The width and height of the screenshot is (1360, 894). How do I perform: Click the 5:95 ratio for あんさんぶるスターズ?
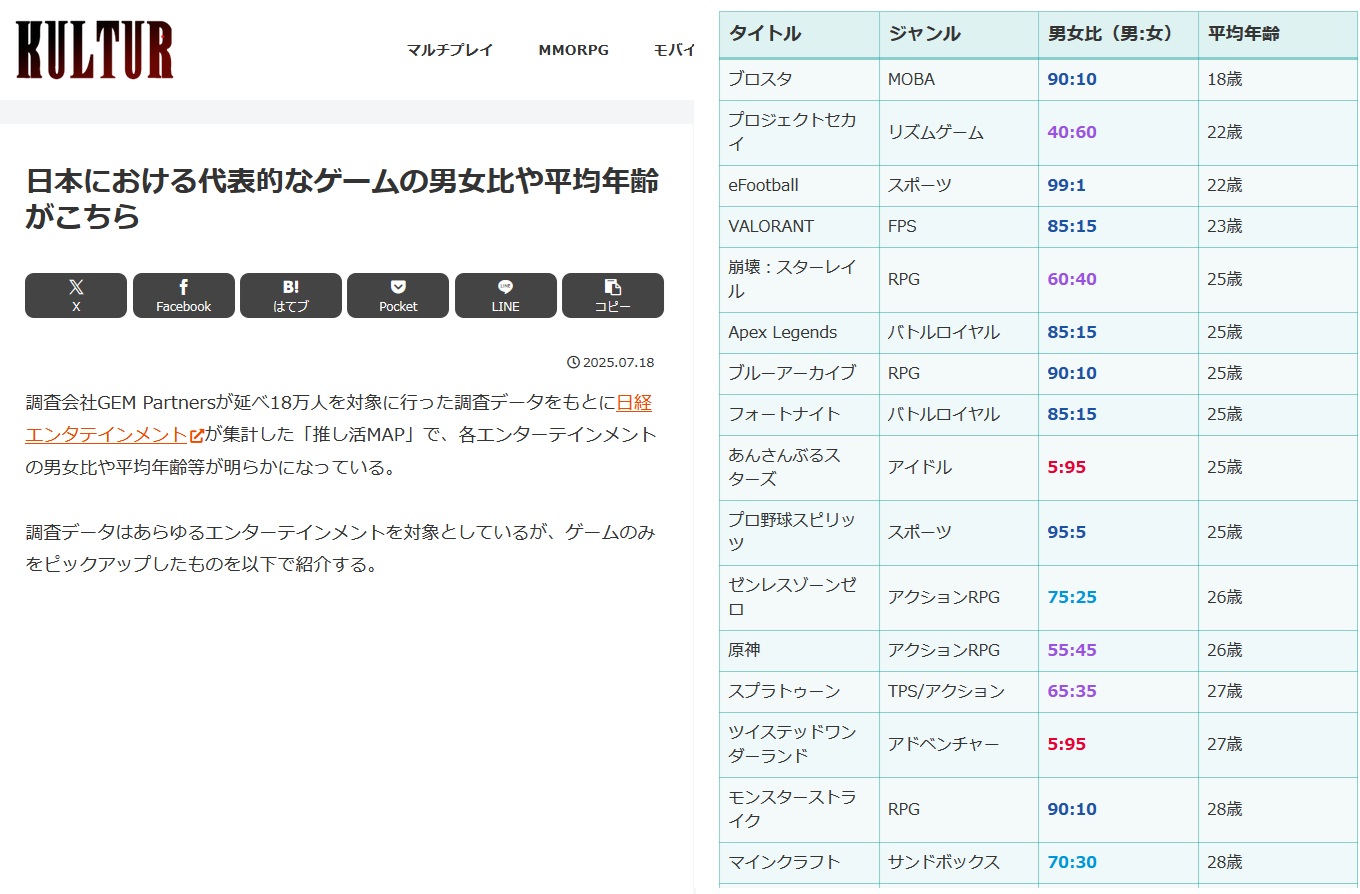pyautogui.click(x=1066, y=467)
